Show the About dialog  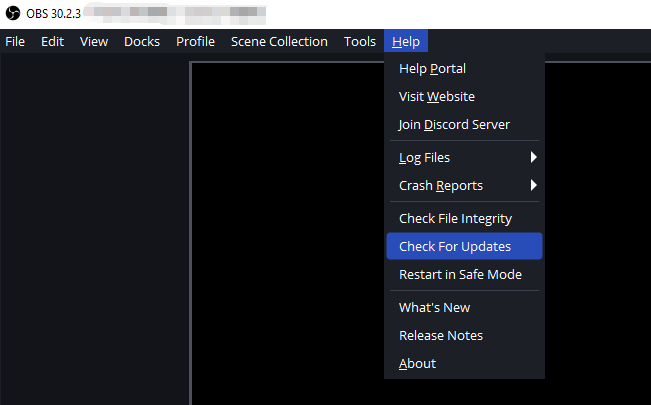click(x=417, y=364)
